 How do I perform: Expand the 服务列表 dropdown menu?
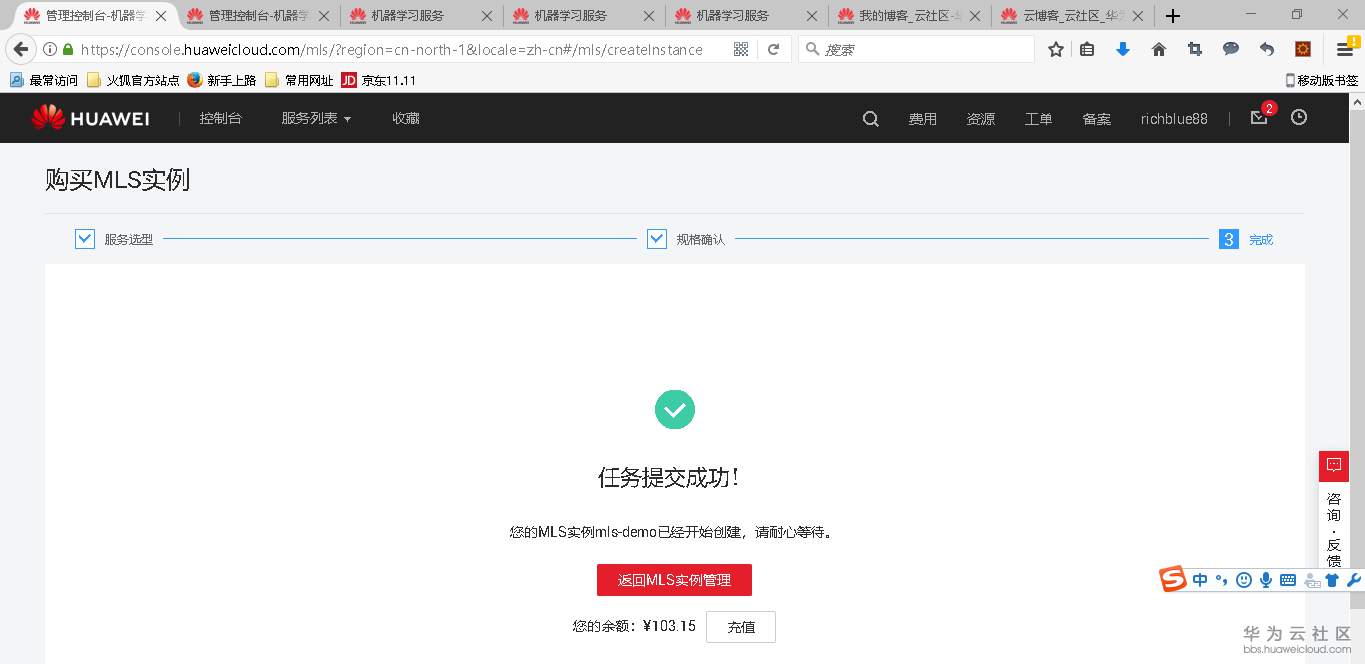(x=314, y=118)
